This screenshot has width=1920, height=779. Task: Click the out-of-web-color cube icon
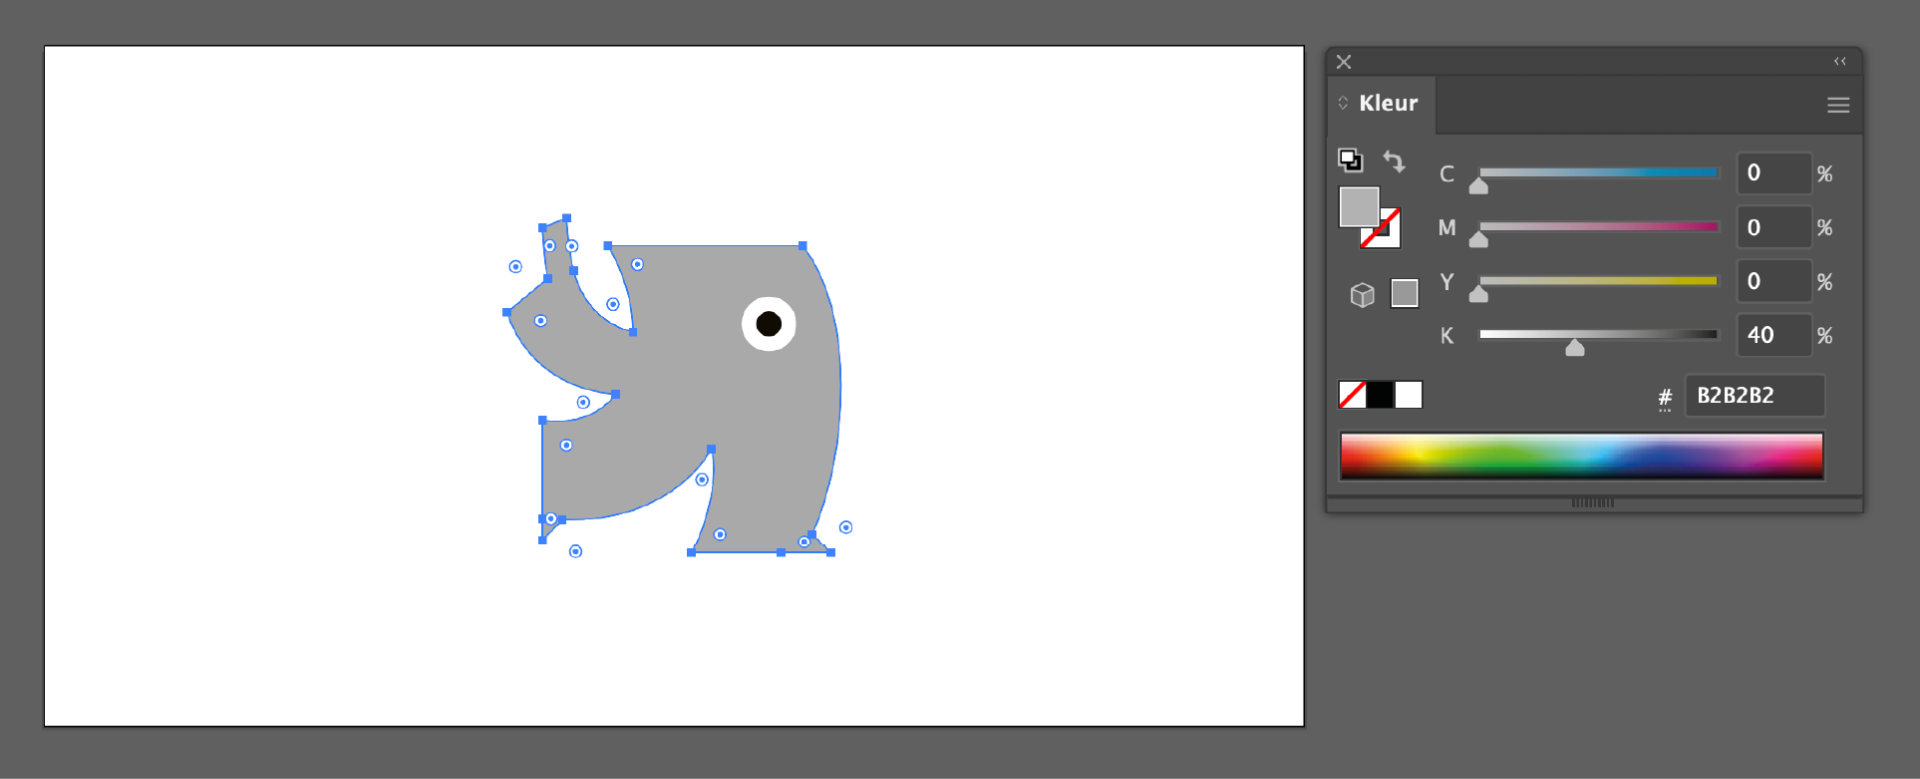tap(1362, 295)
